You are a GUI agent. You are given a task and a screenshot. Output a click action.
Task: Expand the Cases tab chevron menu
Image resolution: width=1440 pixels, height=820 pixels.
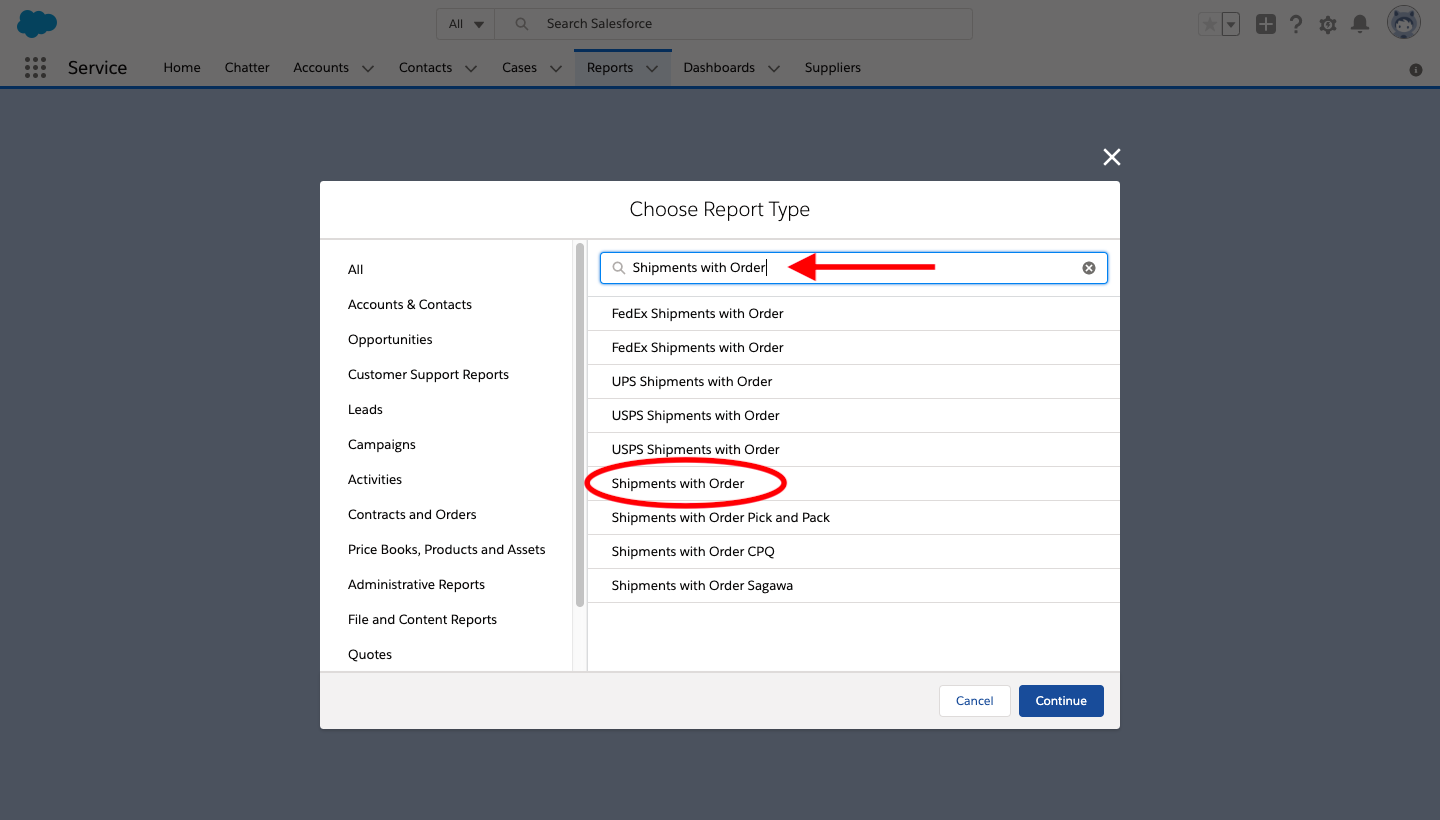pyautogui.click(x=556, y=68)
